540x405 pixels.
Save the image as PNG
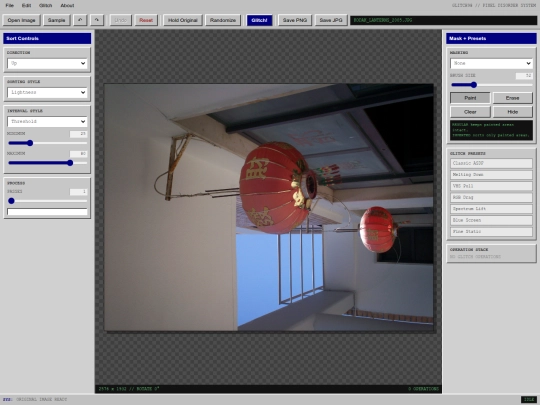[295, 20]
